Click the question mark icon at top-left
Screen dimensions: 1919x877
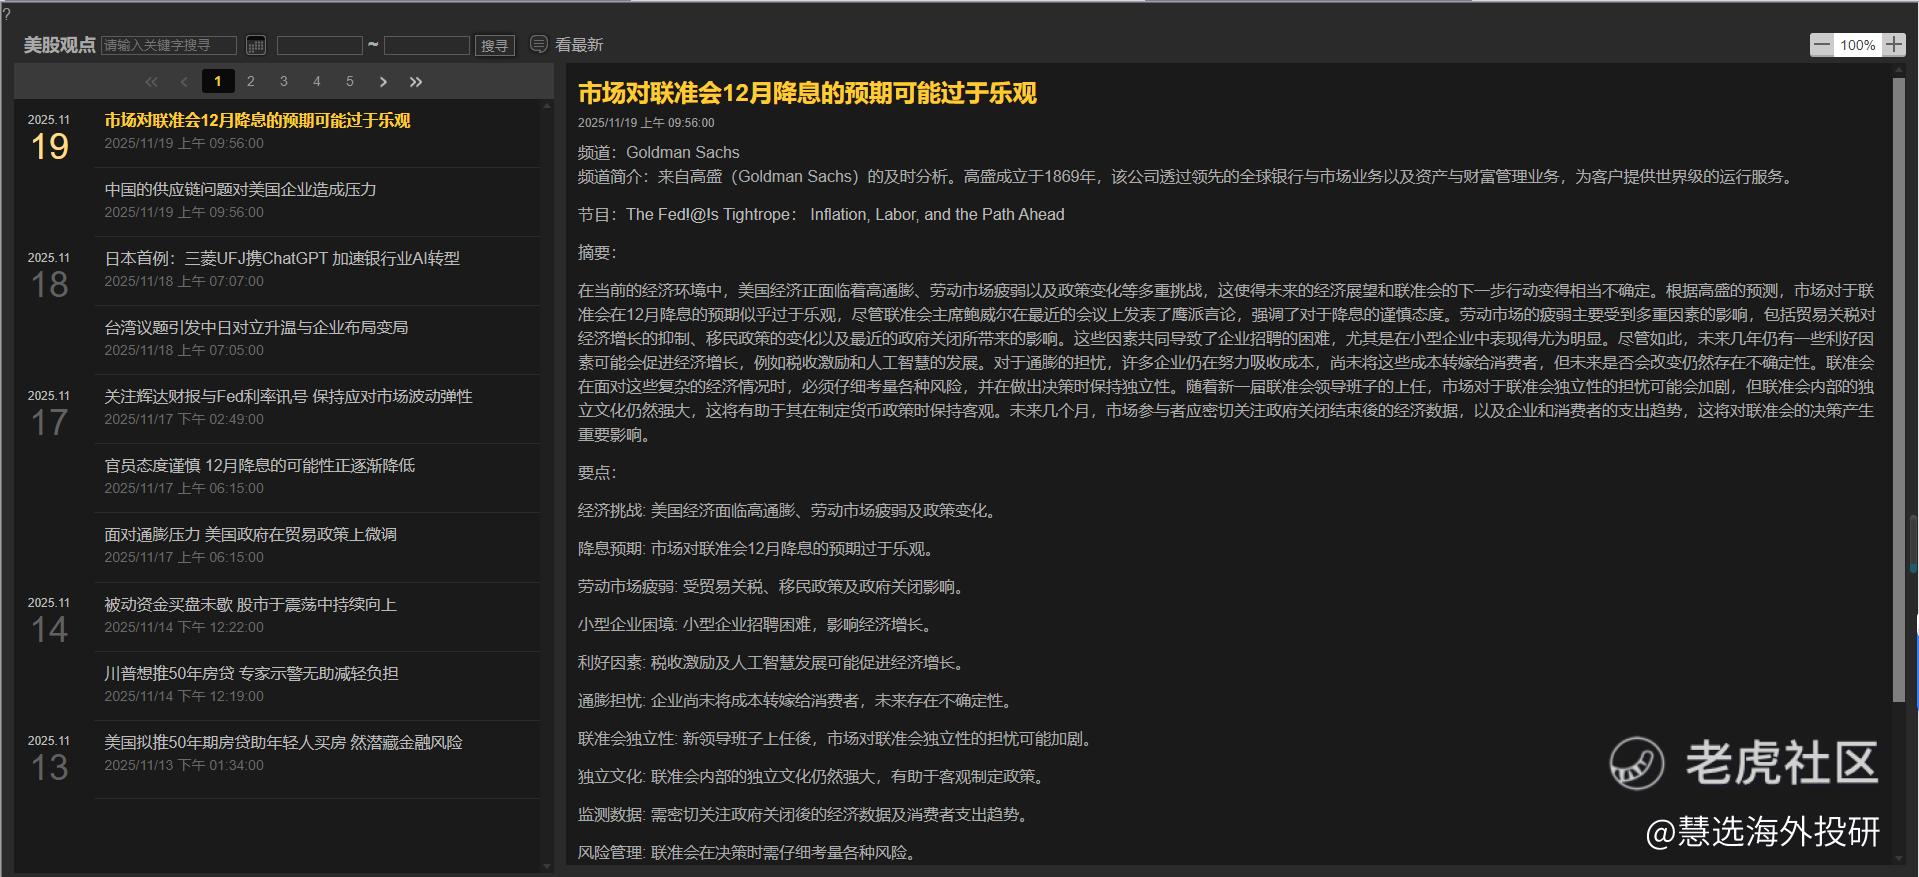(6, 13)
